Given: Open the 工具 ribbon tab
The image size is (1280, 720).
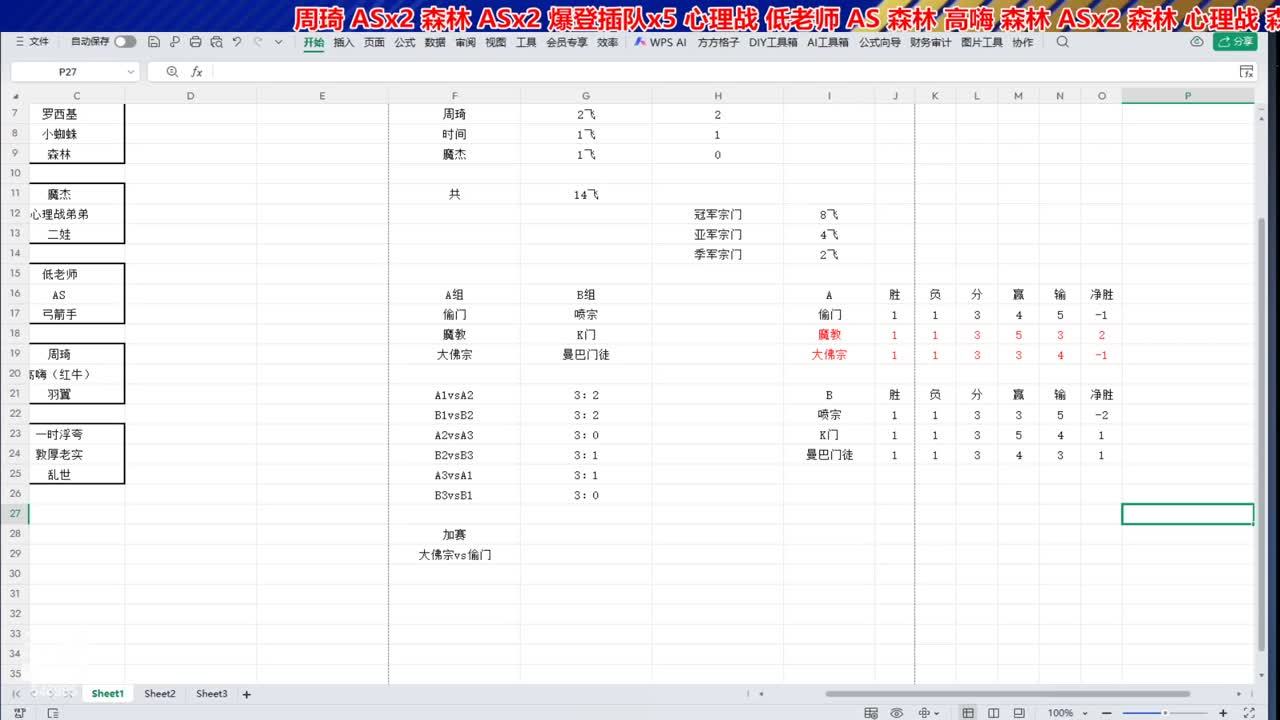Looking at the screenshot, I should (x=526, y=43).
